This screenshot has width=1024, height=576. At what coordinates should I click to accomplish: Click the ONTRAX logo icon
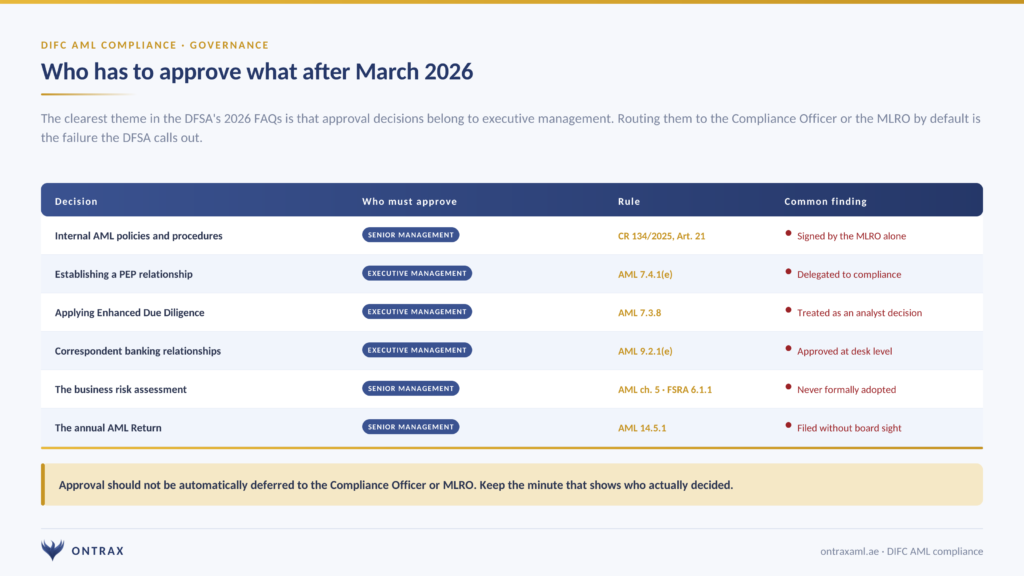coord(53,550)
